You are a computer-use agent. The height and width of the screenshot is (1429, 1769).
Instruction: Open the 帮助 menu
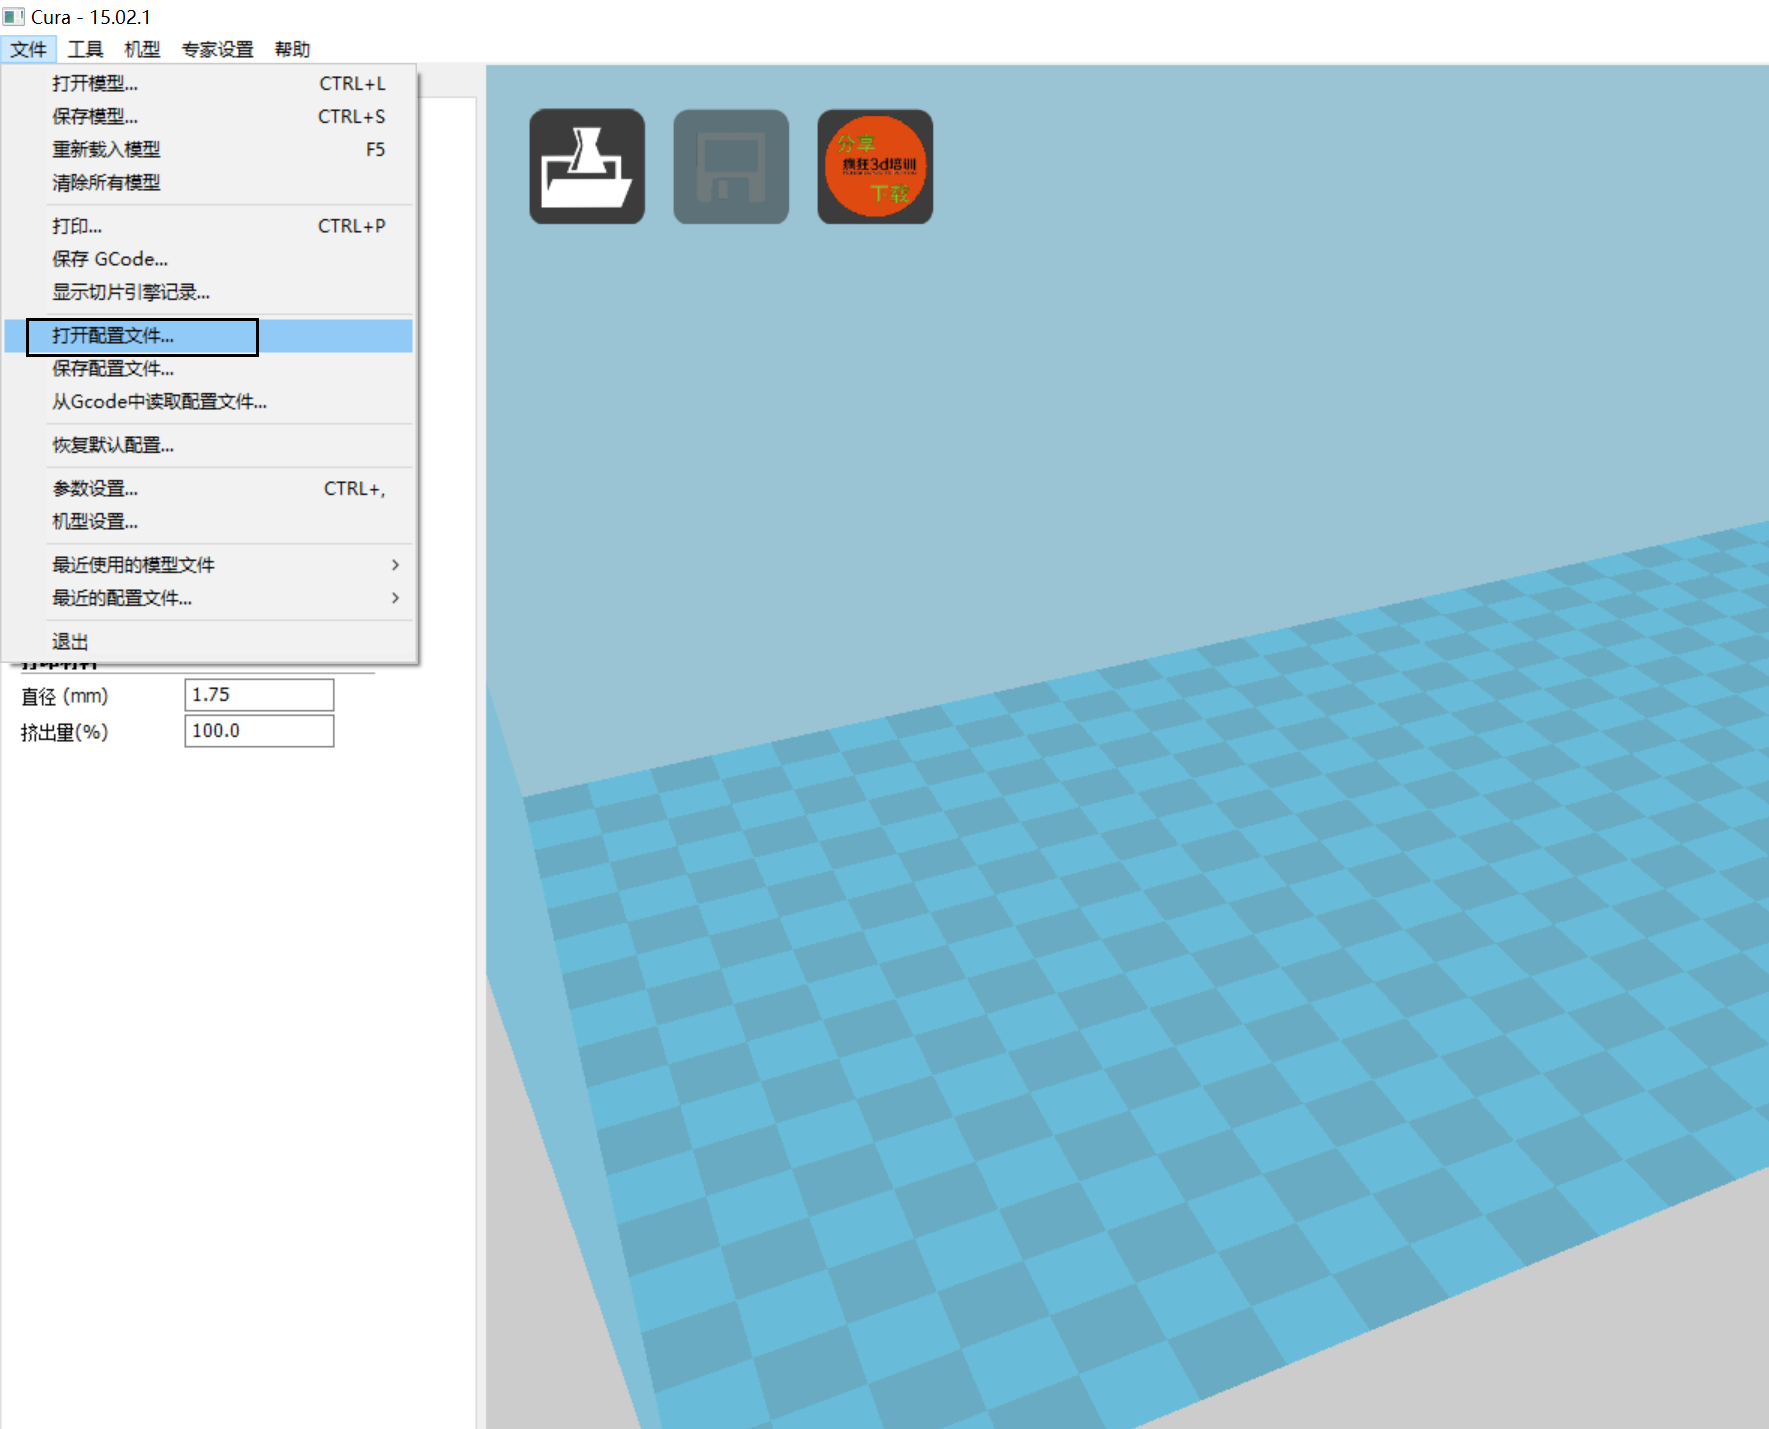(293, 49)
